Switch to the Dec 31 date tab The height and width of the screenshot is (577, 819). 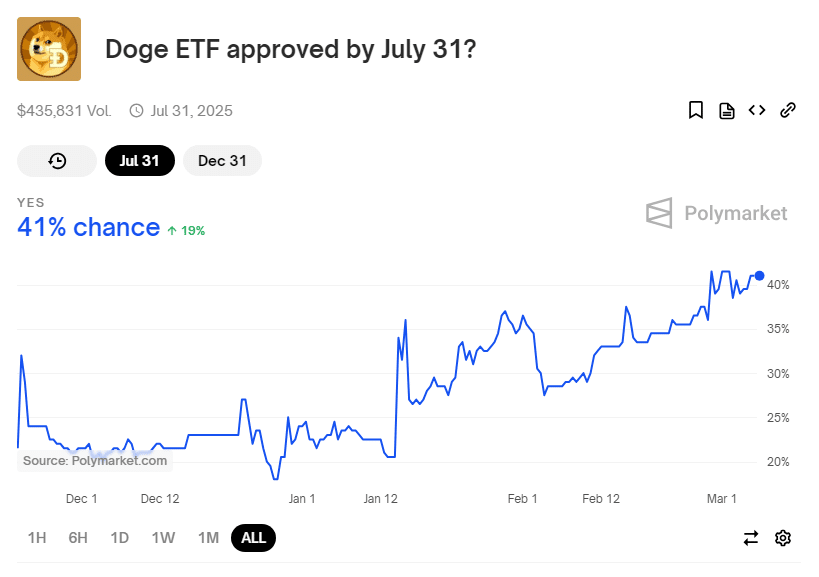coord(222,161)
